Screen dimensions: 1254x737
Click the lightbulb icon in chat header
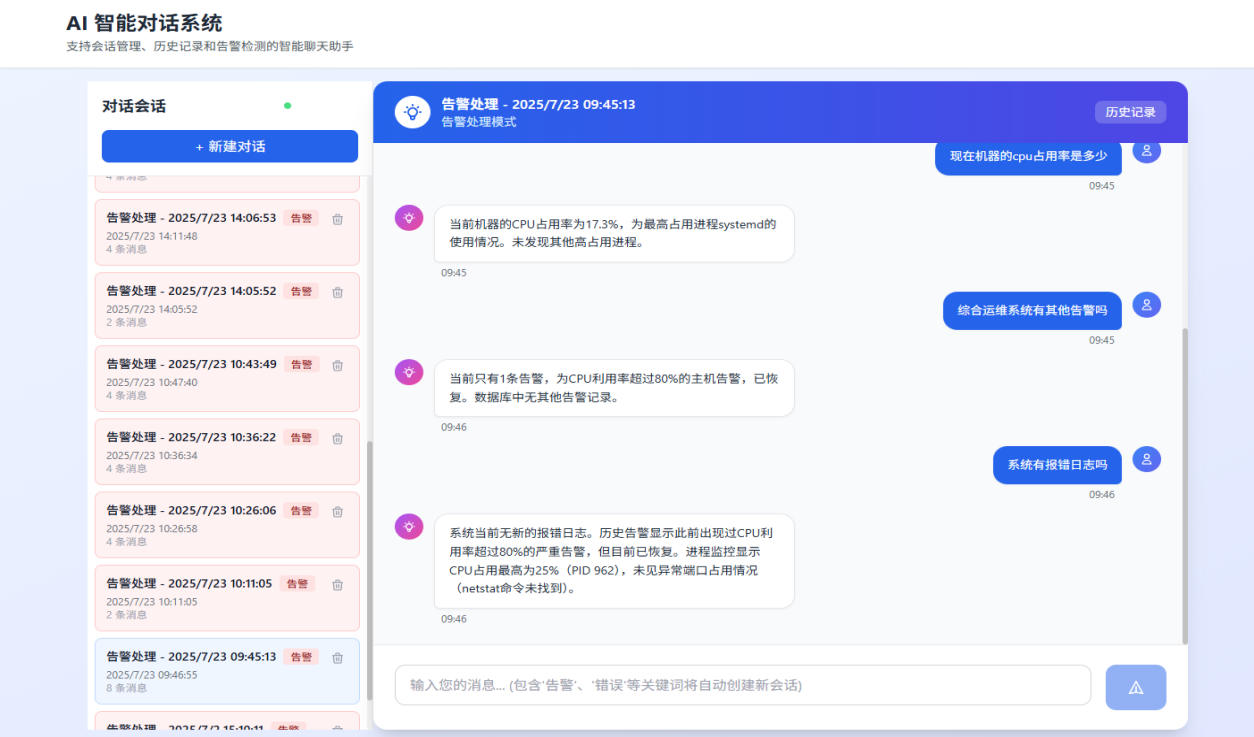coord(411,113)
